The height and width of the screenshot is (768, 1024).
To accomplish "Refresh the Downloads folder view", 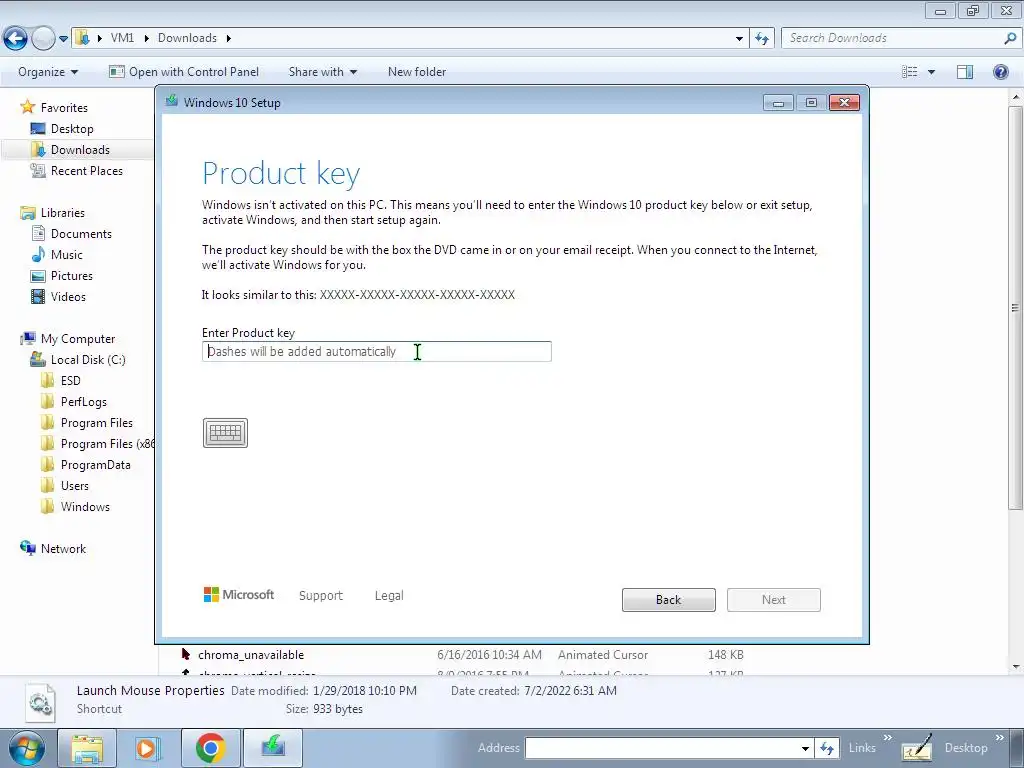I will tap(762, 39).
